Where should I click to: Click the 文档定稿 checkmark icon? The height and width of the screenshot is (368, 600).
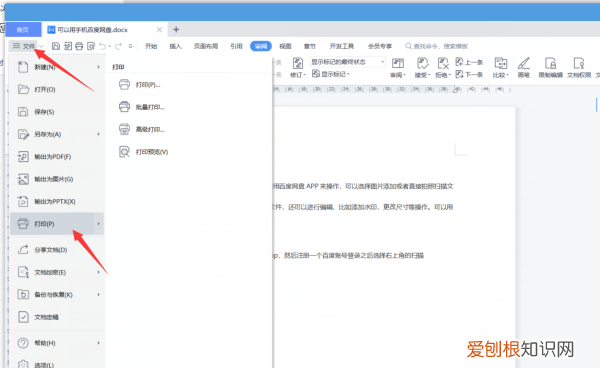coord(23,317)
